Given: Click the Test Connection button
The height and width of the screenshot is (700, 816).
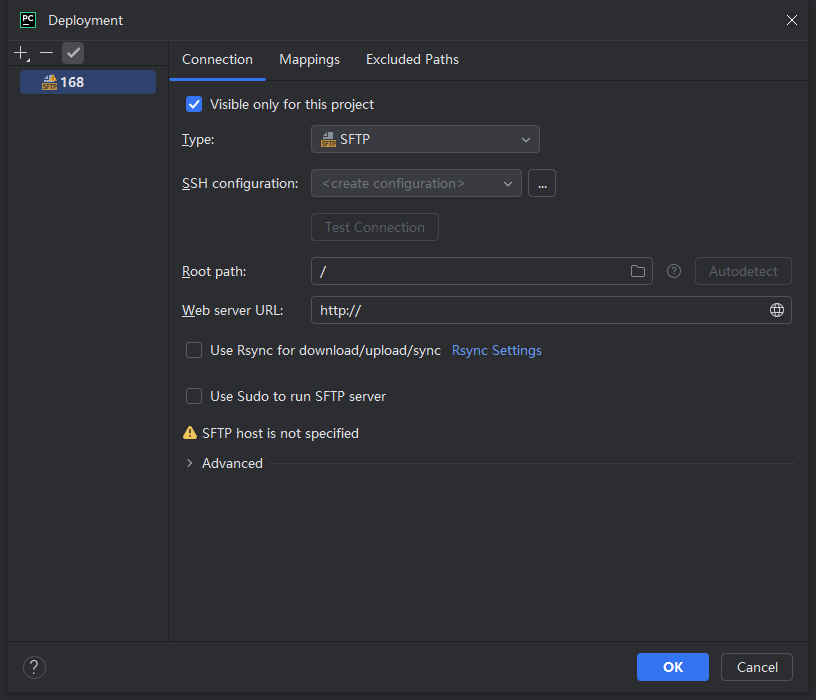Looking at the screenshot, I should tap(375, 227).
